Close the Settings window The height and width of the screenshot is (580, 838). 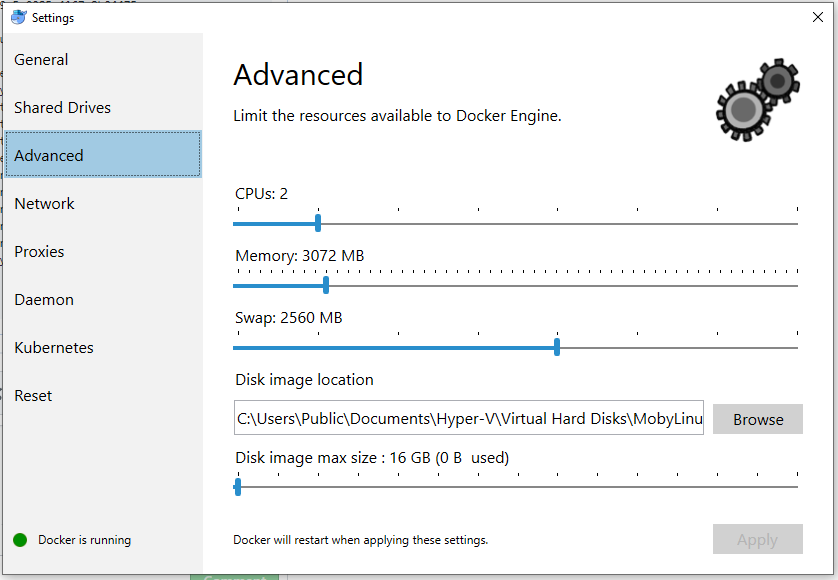[x=818, y=17]
